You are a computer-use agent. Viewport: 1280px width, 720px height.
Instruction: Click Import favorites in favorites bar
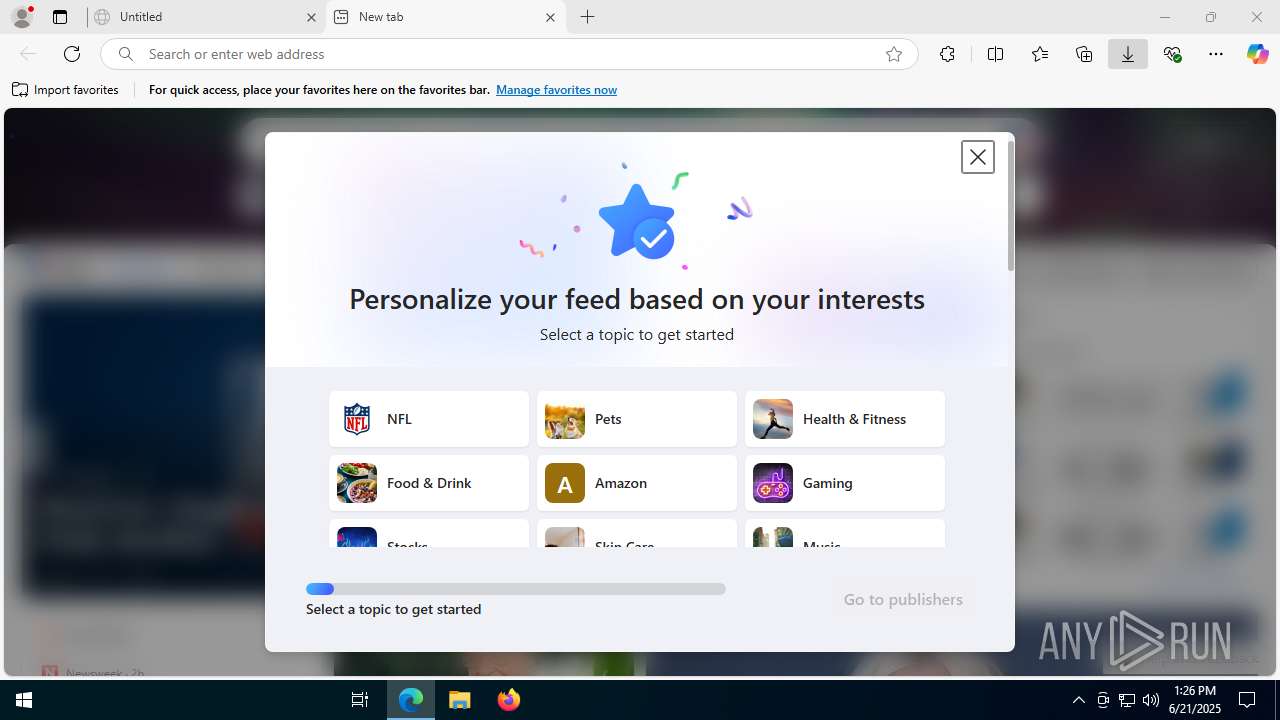(x=65, y=90)
